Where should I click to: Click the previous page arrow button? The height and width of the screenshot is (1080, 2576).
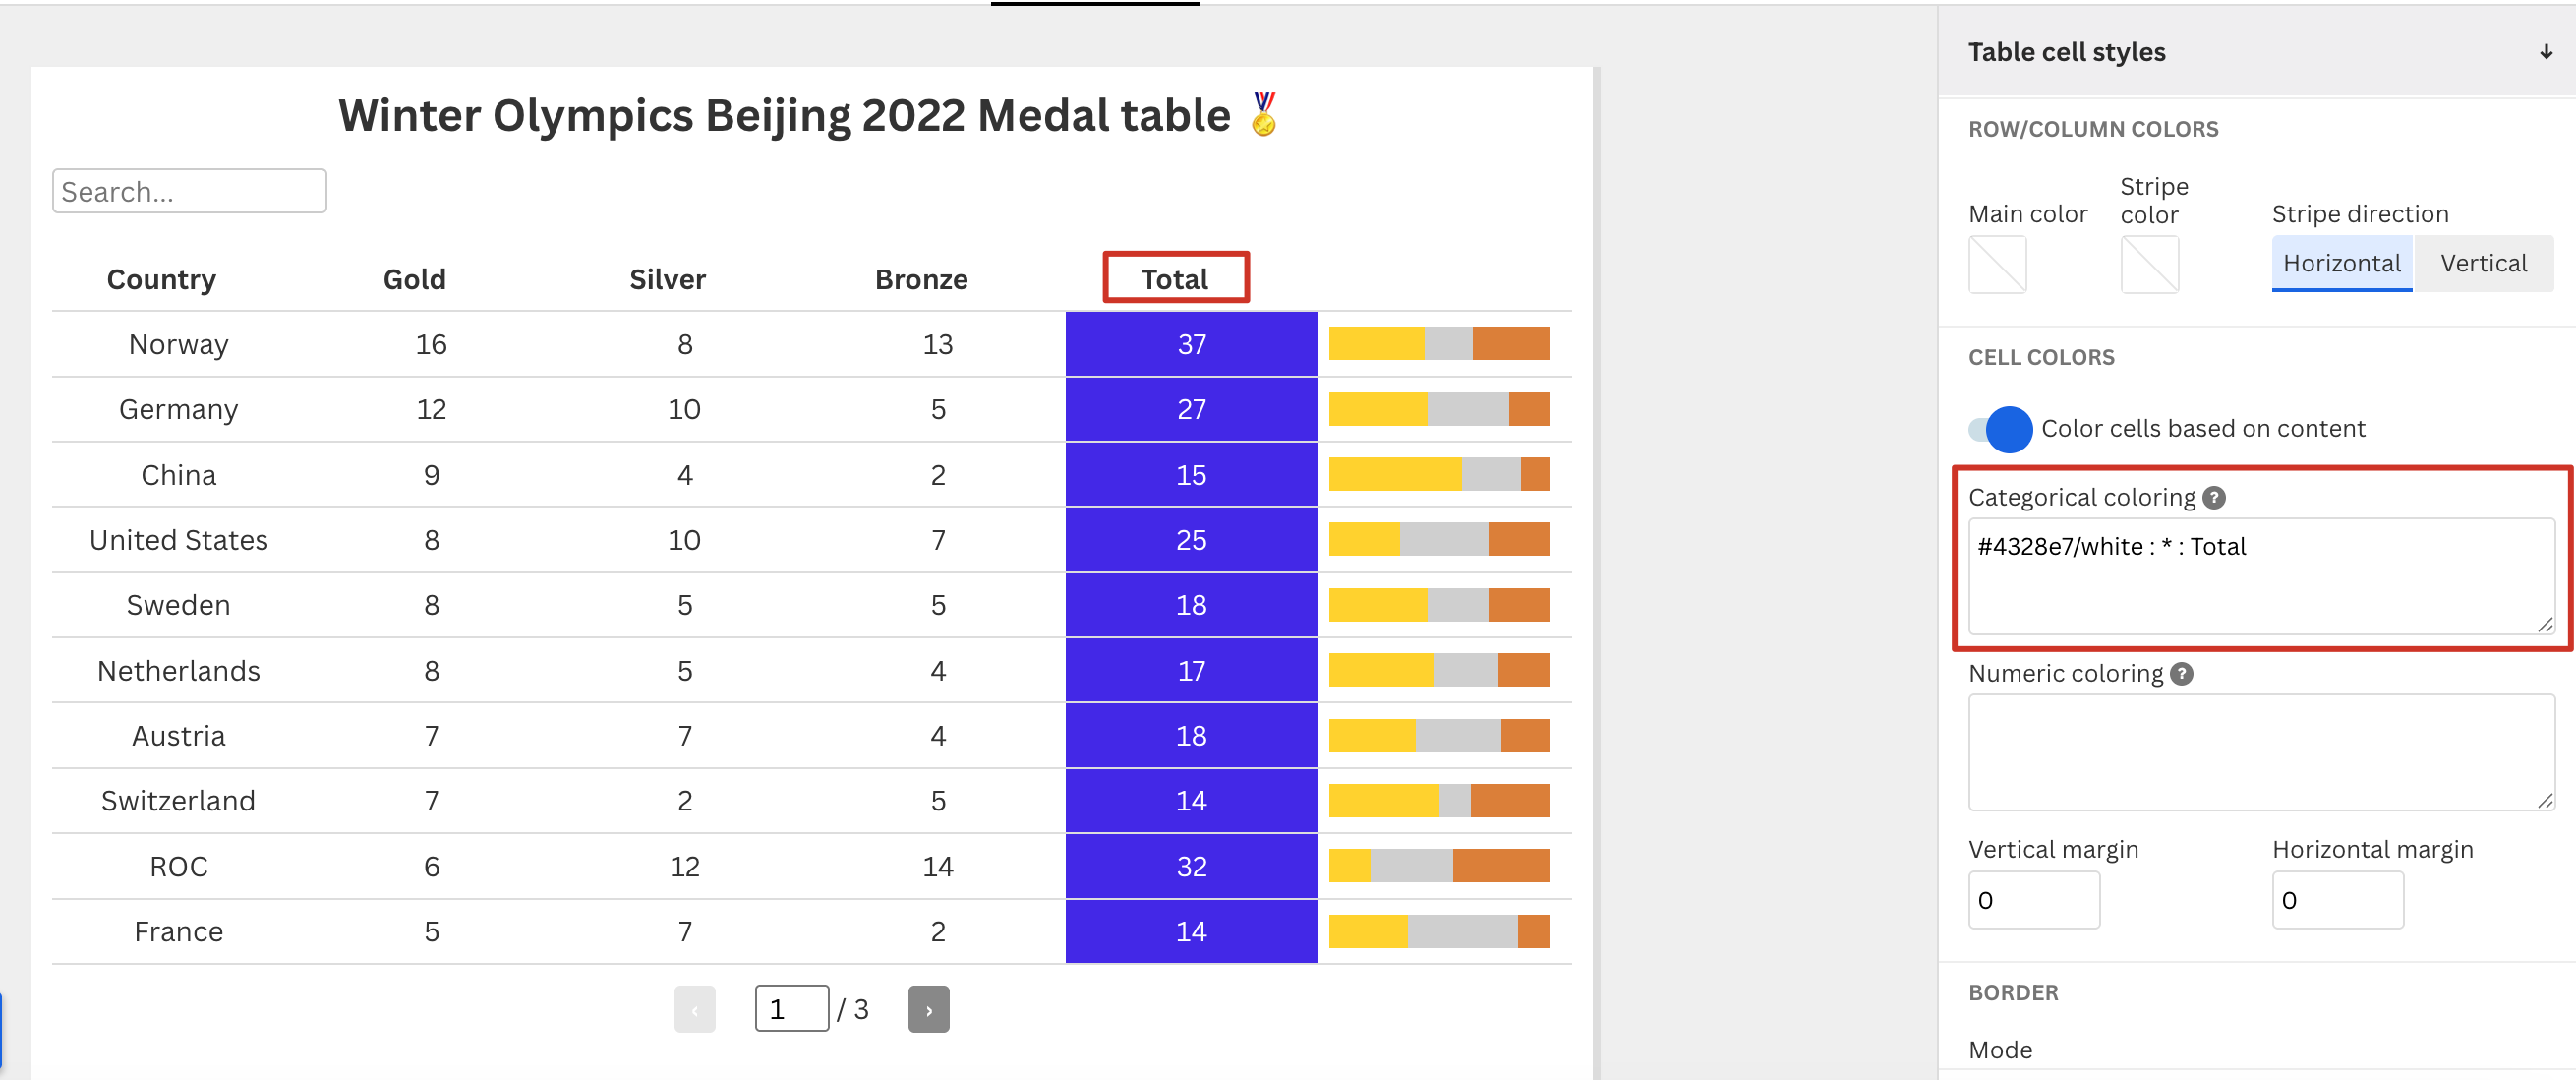click(695, 1009)
